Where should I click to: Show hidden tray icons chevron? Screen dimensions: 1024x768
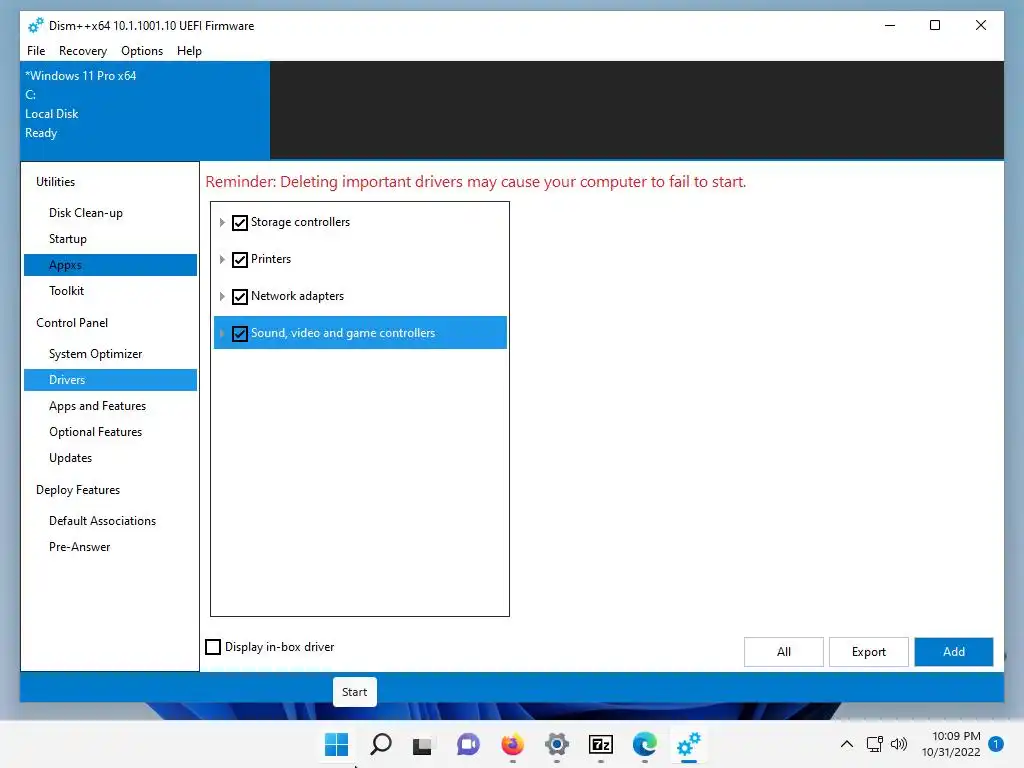point(846,744)
